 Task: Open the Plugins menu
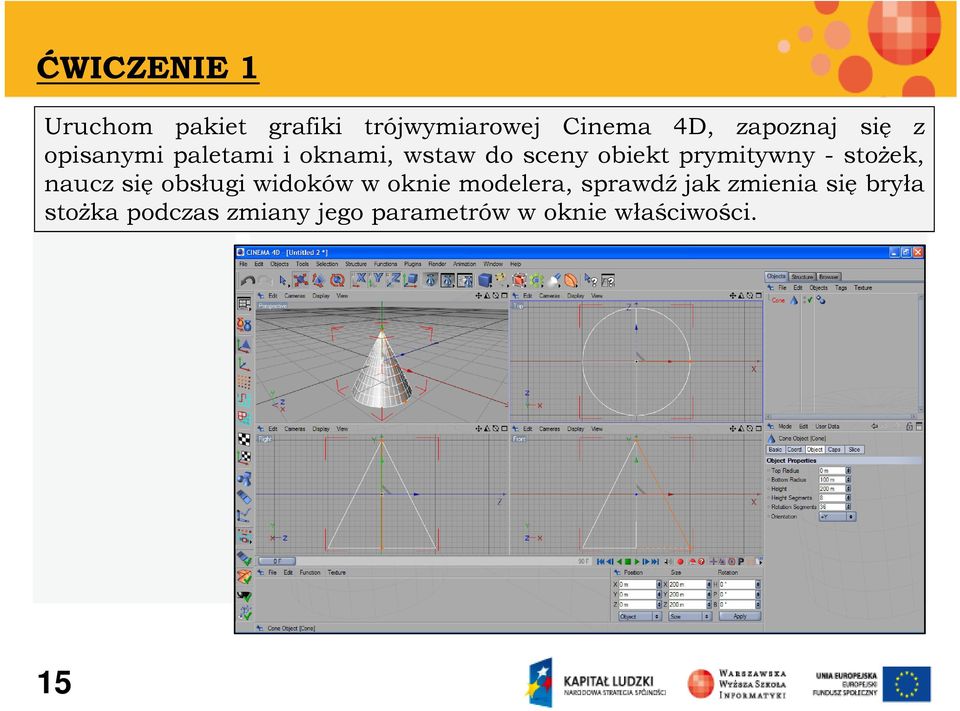click(x=413, y=264)
